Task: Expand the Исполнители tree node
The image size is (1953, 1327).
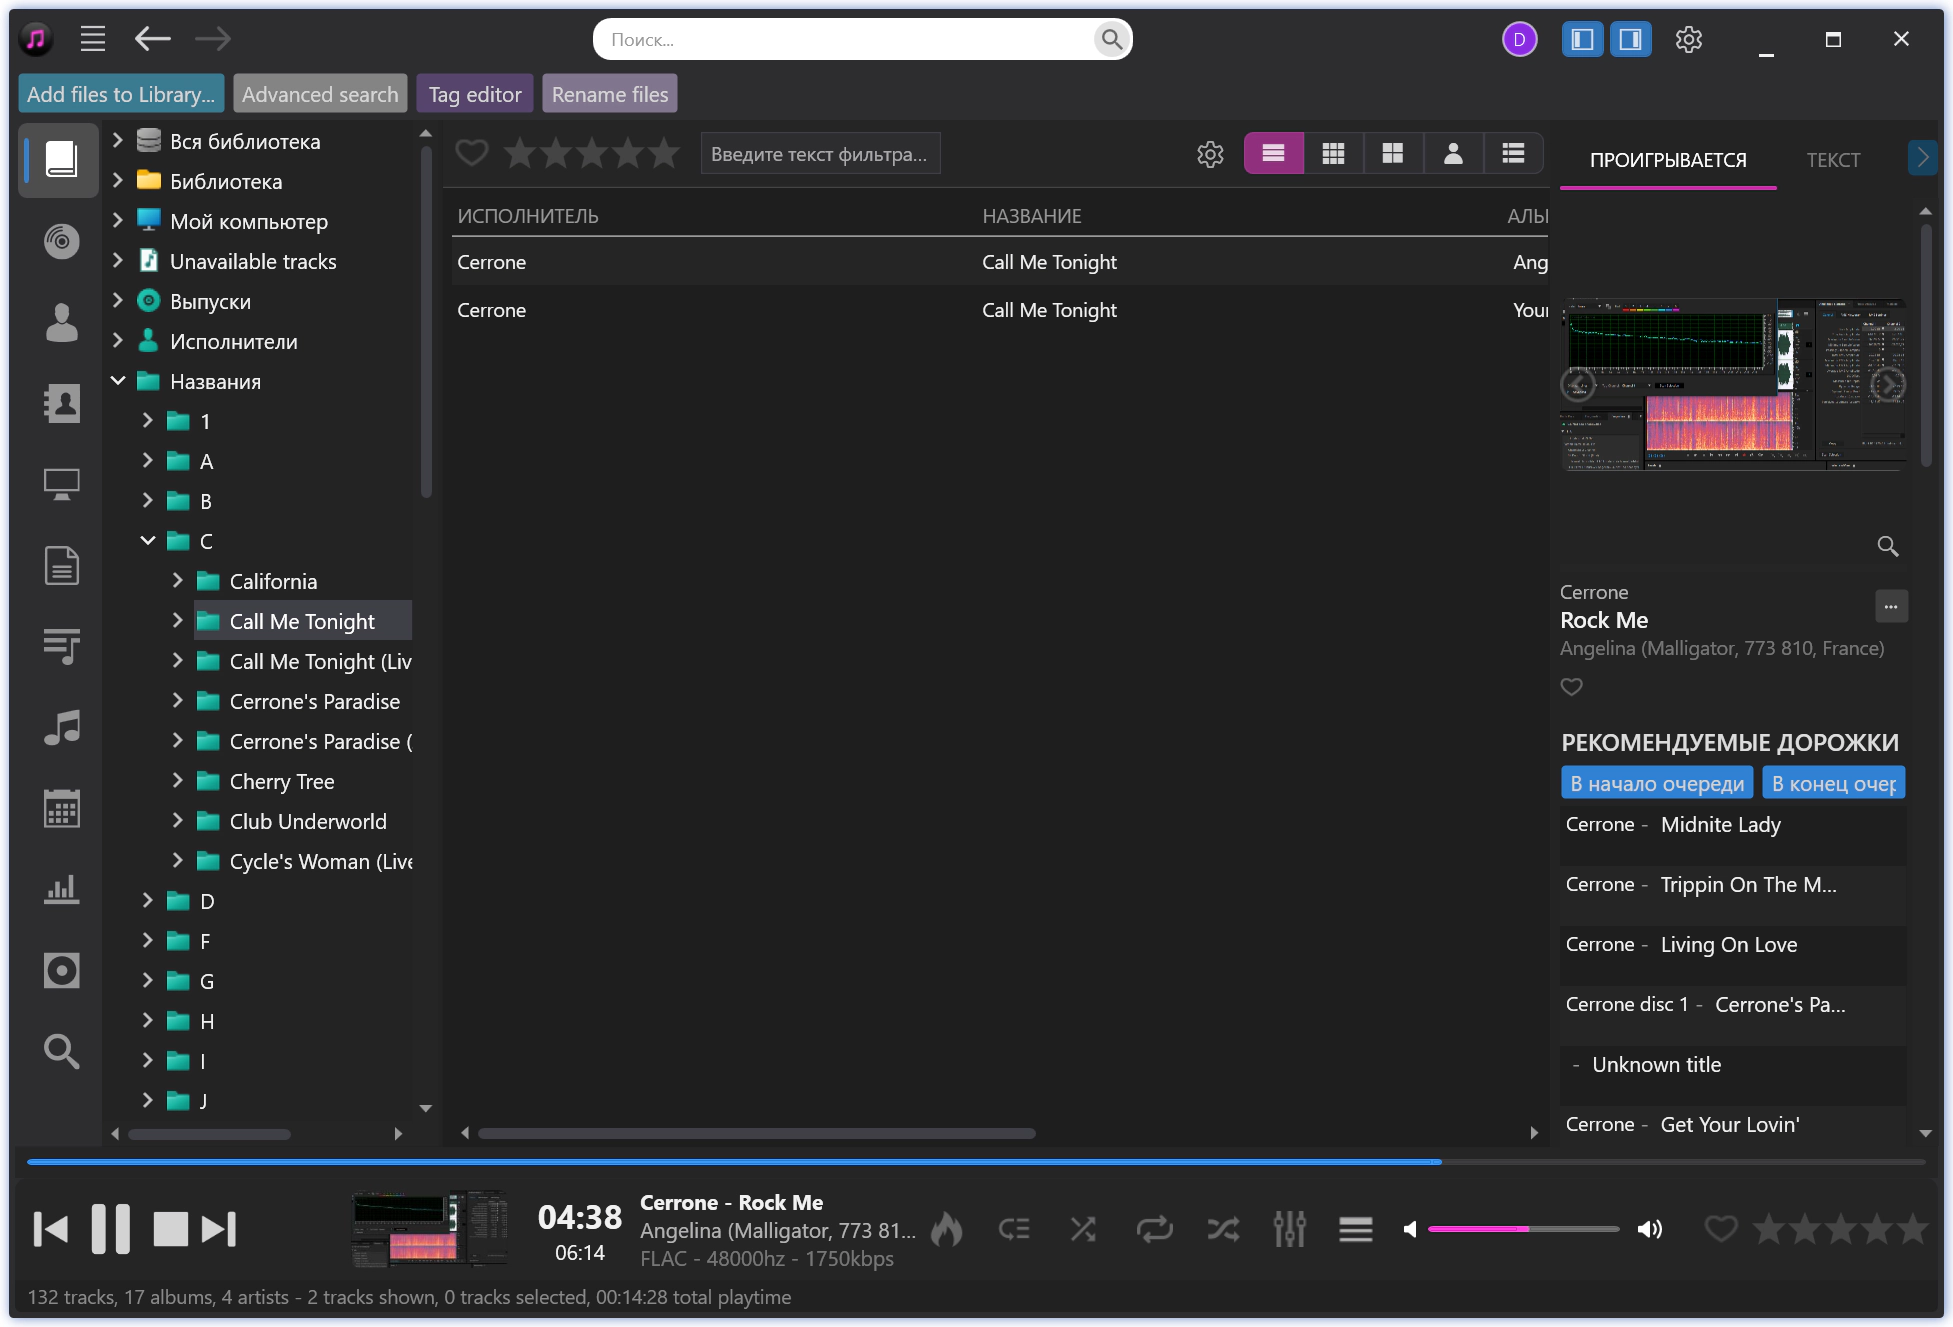Action: click(118, 341)
